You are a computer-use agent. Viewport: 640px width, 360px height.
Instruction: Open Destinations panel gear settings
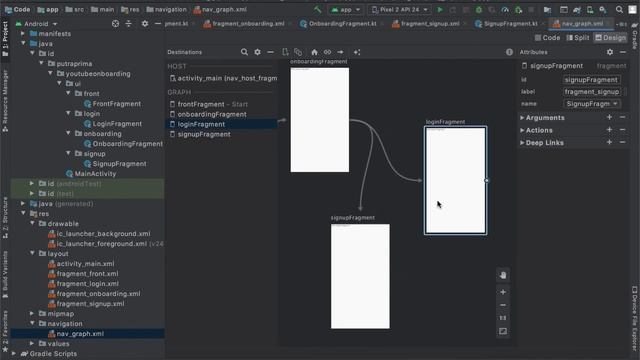pyautogui.click(x=258, y=52)
